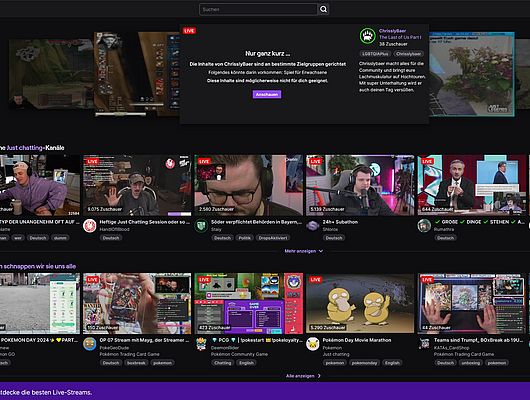
Task: Open the 24h+ Subathon title
Action: tap(340, 222)
